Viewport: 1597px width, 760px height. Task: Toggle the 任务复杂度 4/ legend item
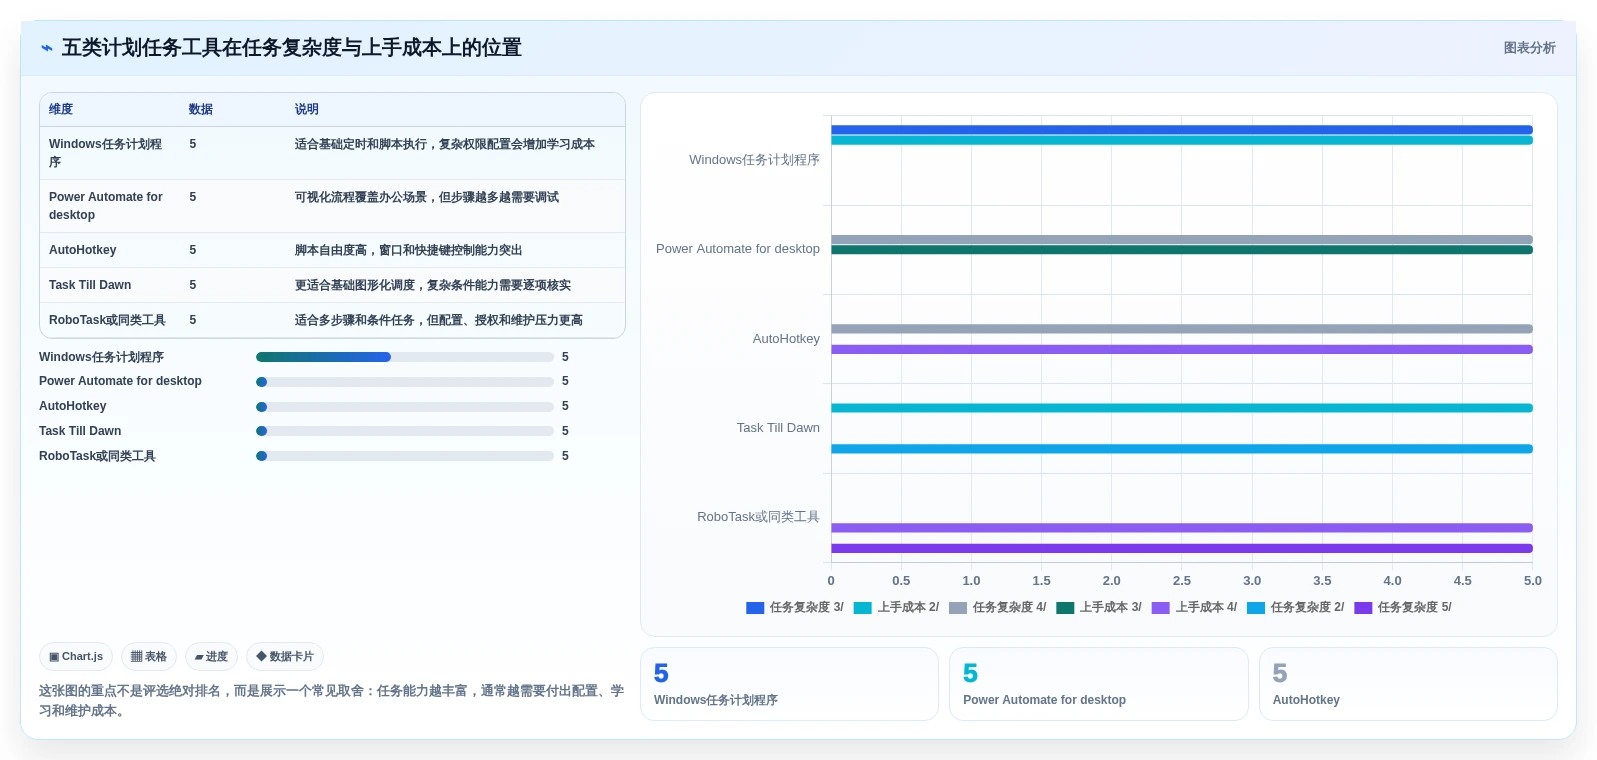point(997,607)
